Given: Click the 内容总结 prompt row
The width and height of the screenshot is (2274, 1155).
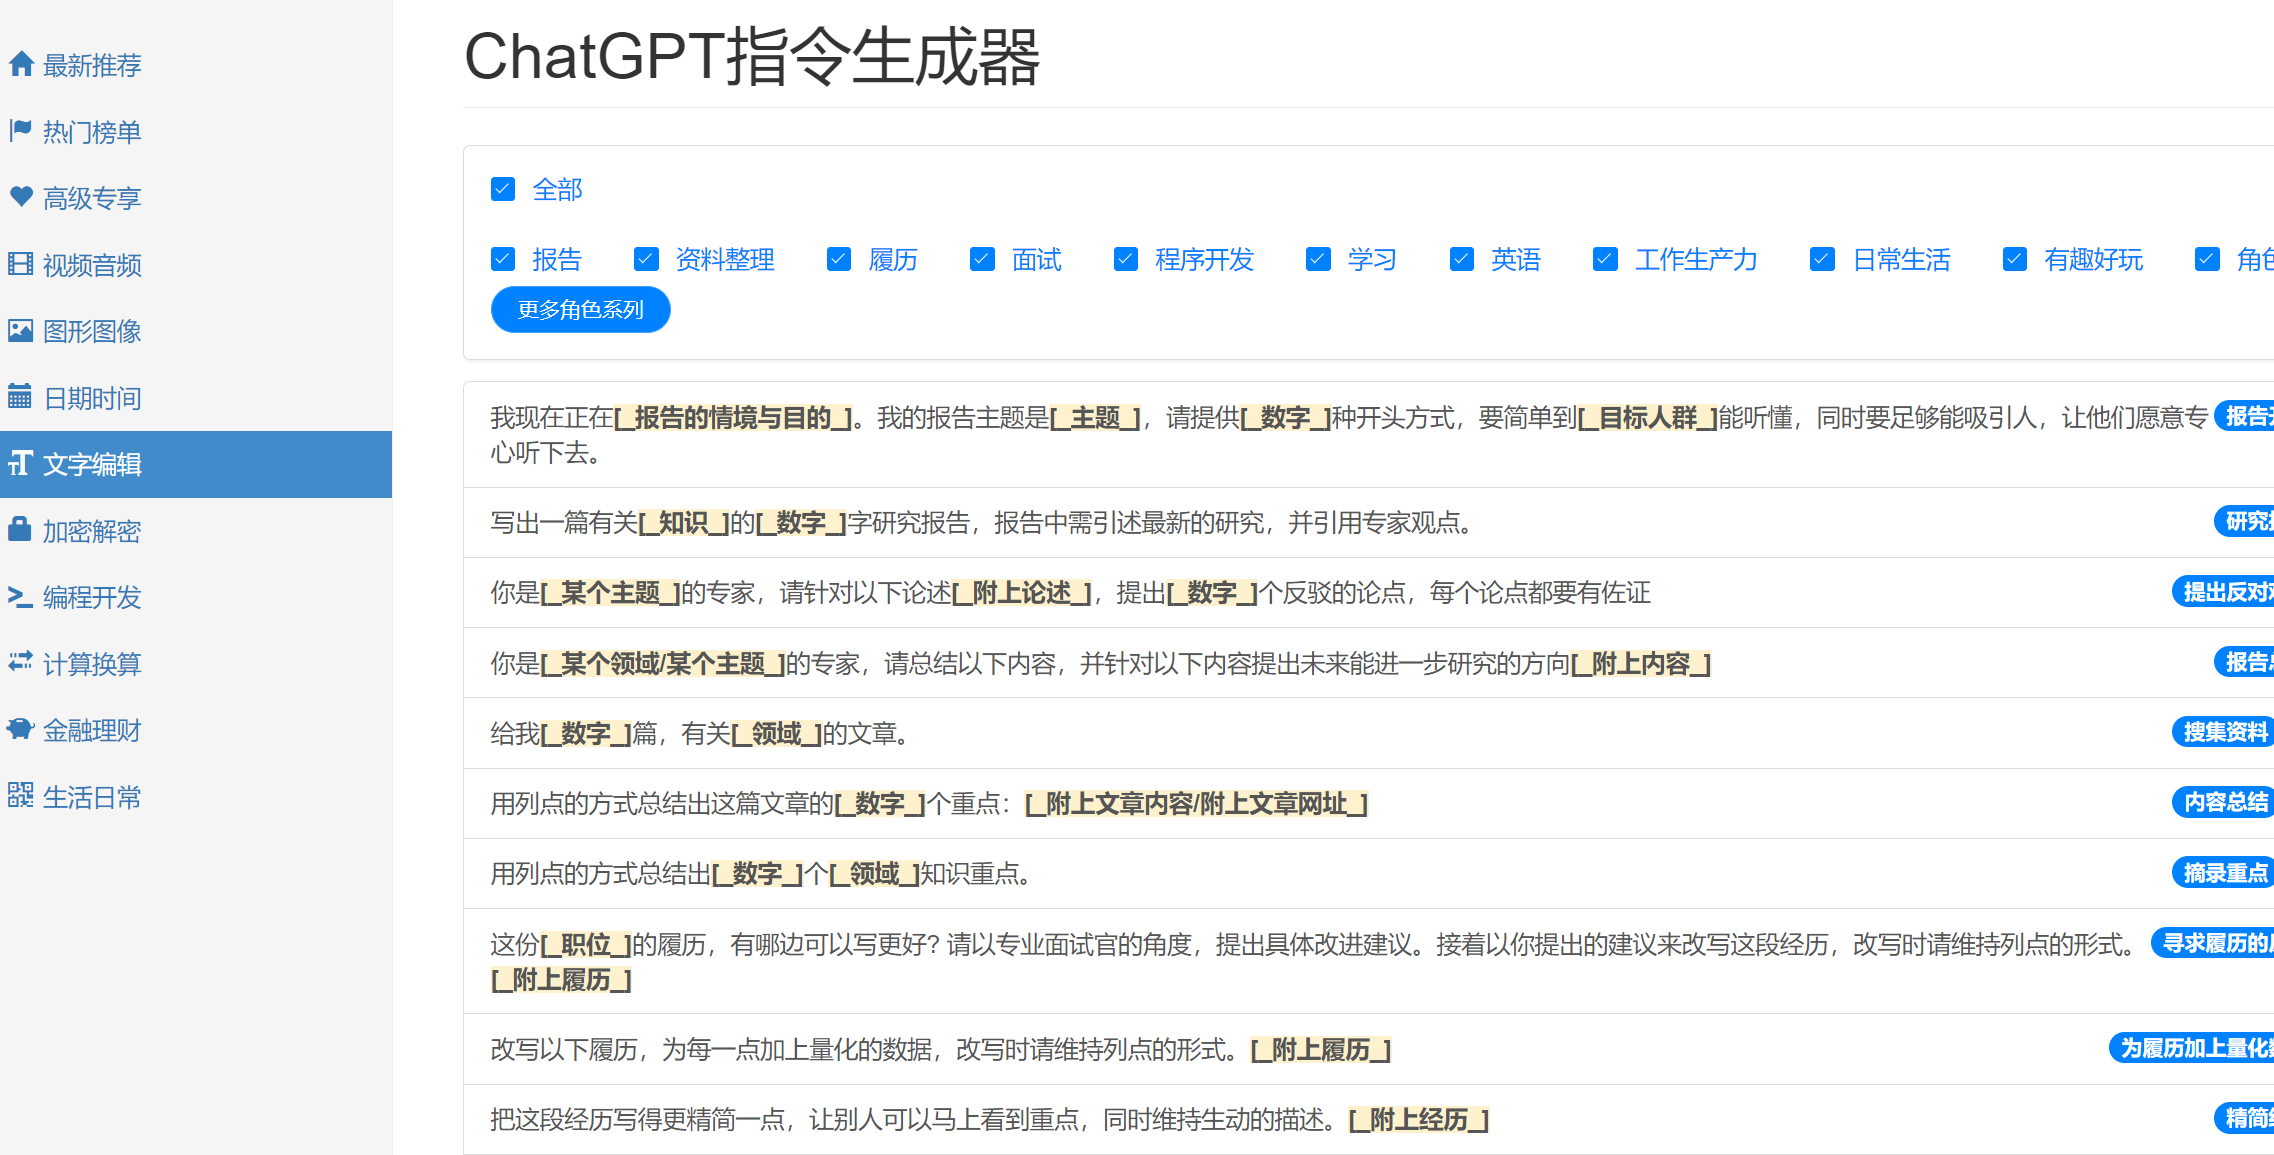Looking at the screenshot, I should [x=2224, y=802].
